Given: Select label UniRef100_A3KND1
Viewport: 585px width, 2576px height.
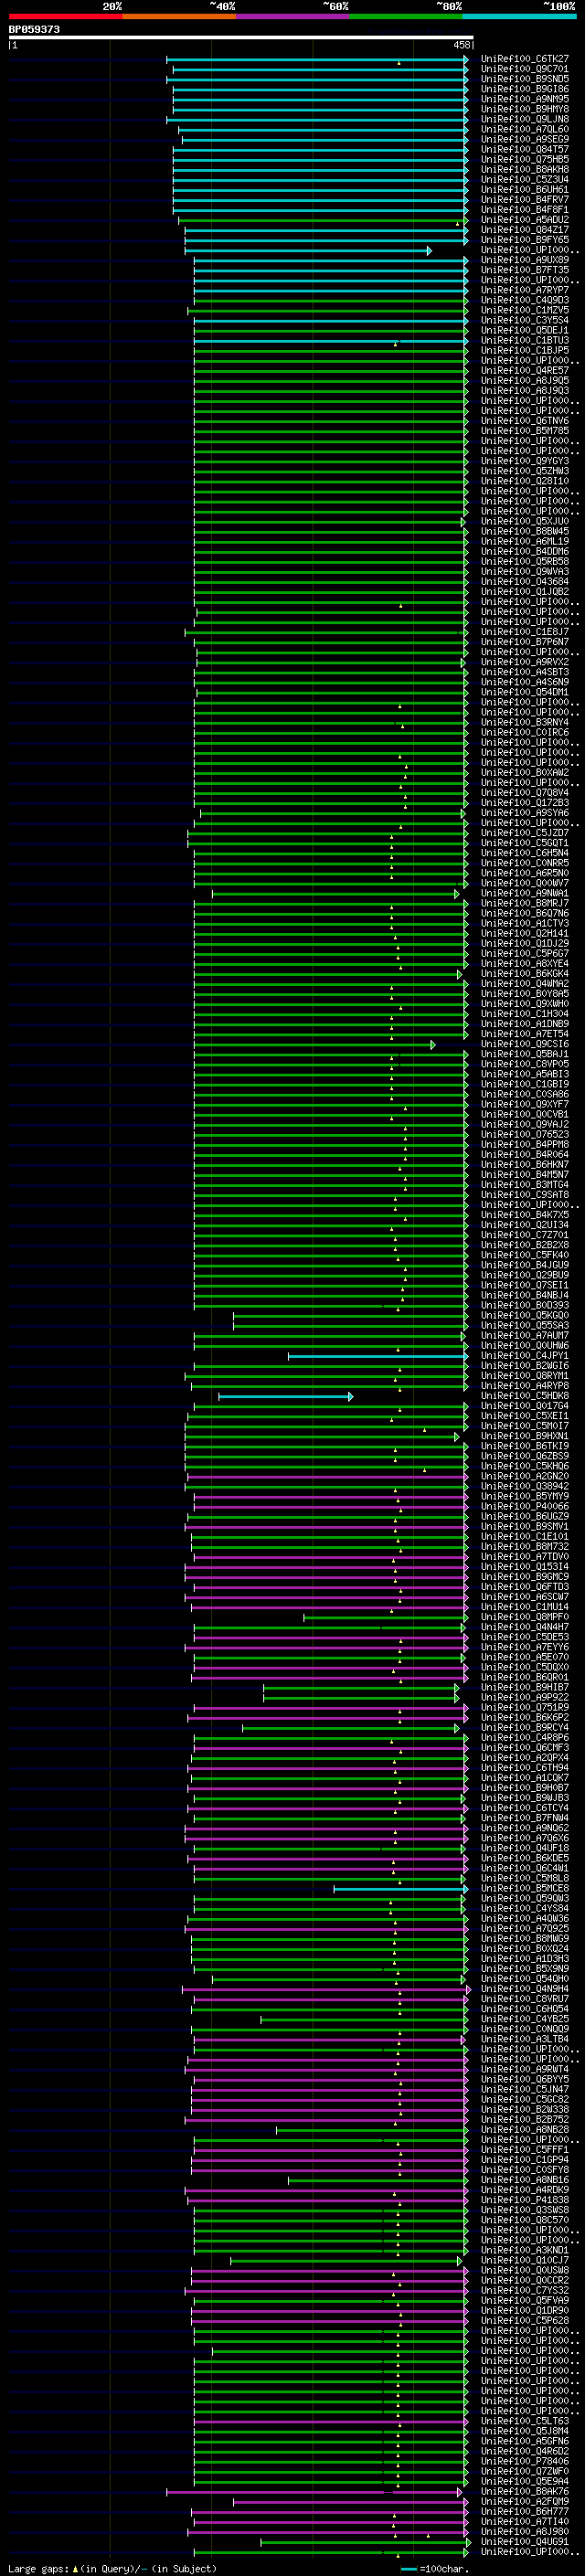Looking at the screenshot, I should click(524, 2250).
